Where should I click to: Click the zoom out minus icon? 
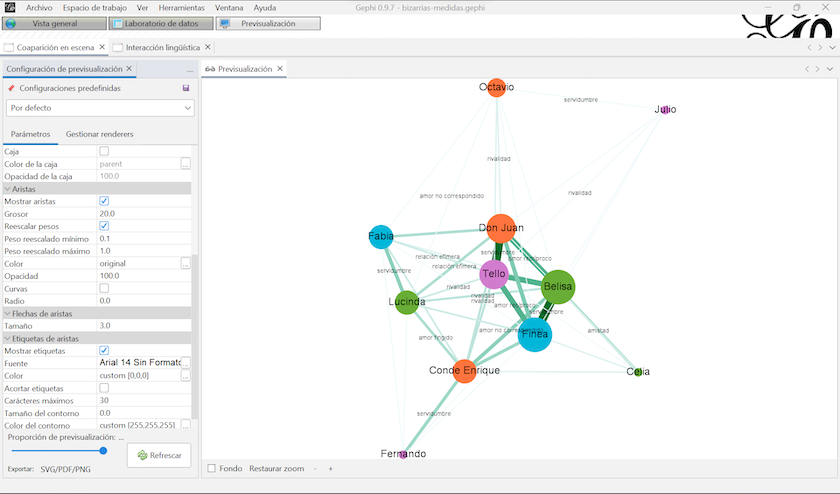pyautogui.click(x=315, y=468)
